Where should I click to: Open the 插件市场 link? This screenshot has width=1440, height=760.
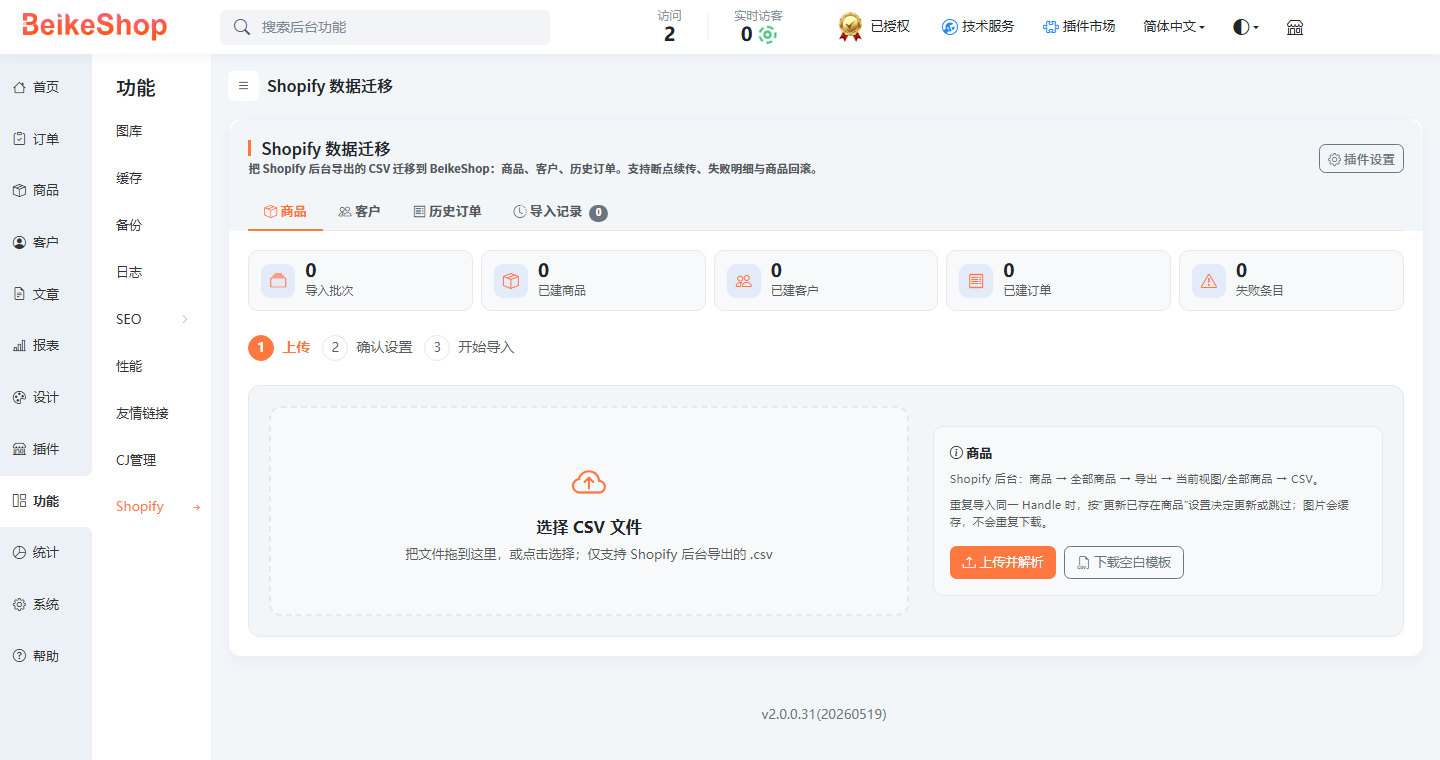[1079, 27]
